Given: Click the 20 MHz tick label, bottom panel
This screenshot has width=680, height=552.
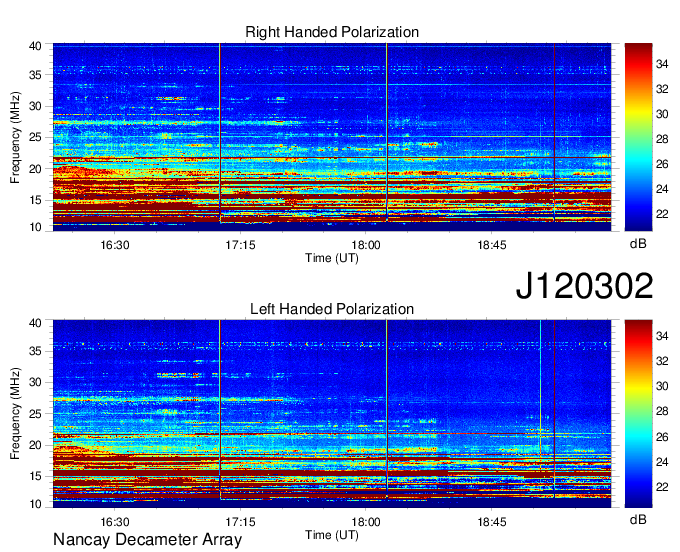Looking at the screenshot, I should 35,445.
